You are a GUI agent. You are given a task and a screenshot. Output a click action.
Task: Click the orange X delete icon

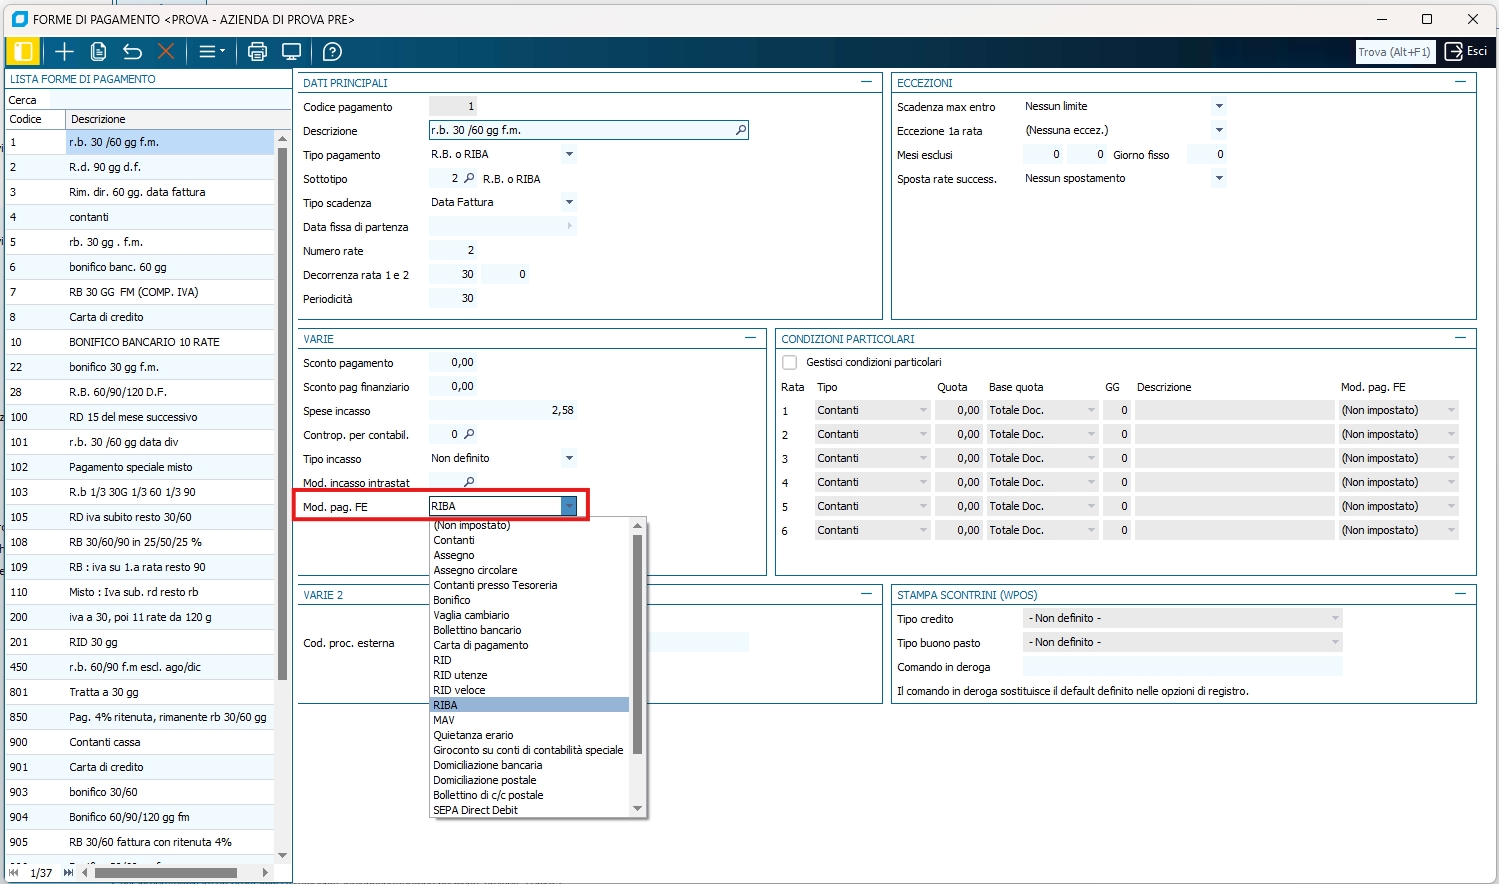[x=166, y=52]
